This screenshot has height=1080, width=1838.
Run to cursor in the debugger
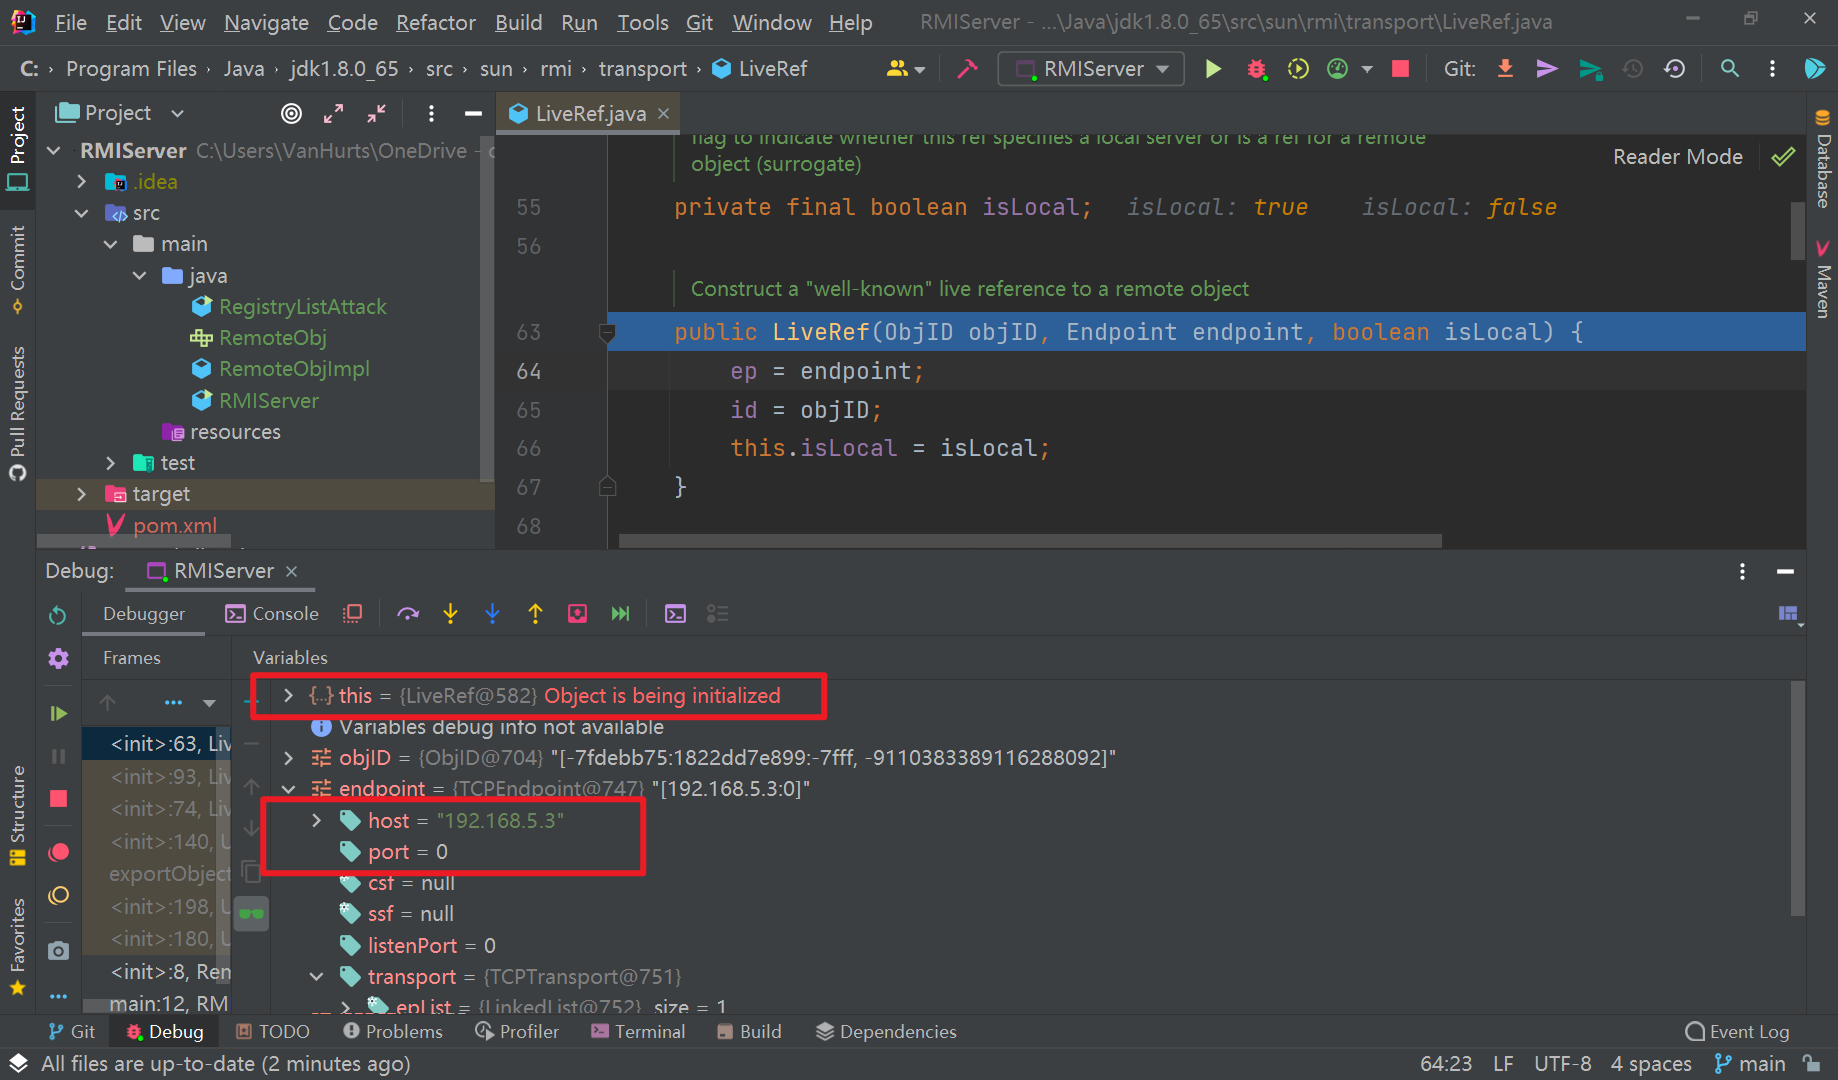click(x=620, y=613)
